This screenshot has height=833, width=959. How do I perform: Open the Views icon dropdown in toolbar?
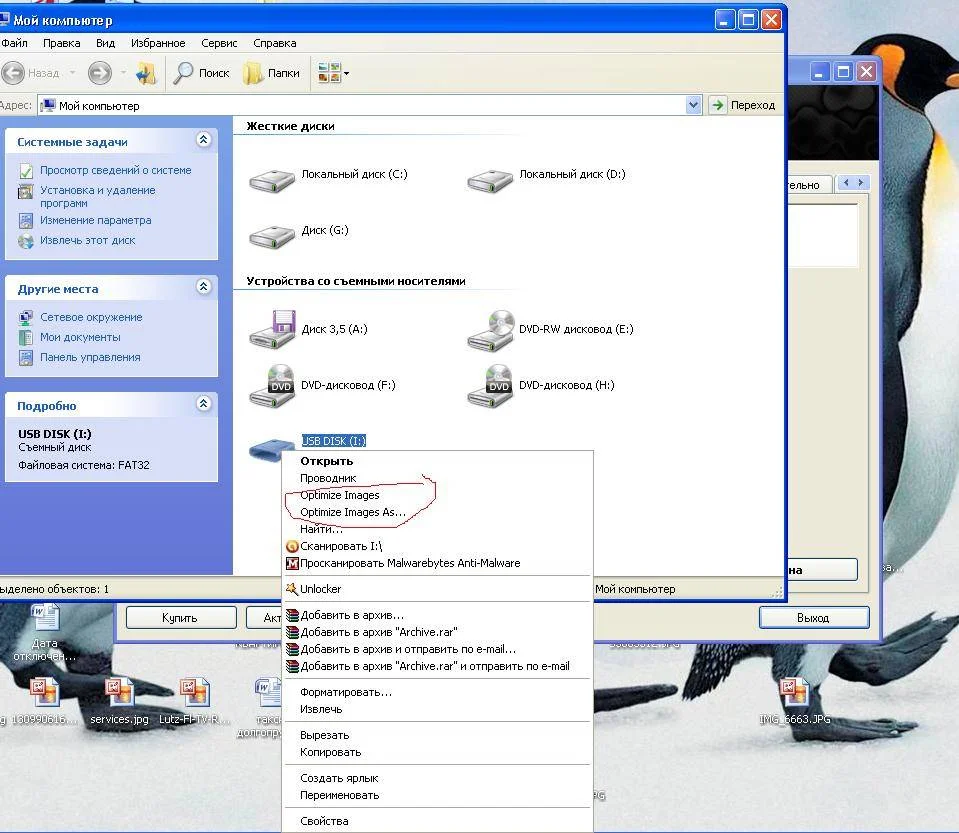pos(333,73)
